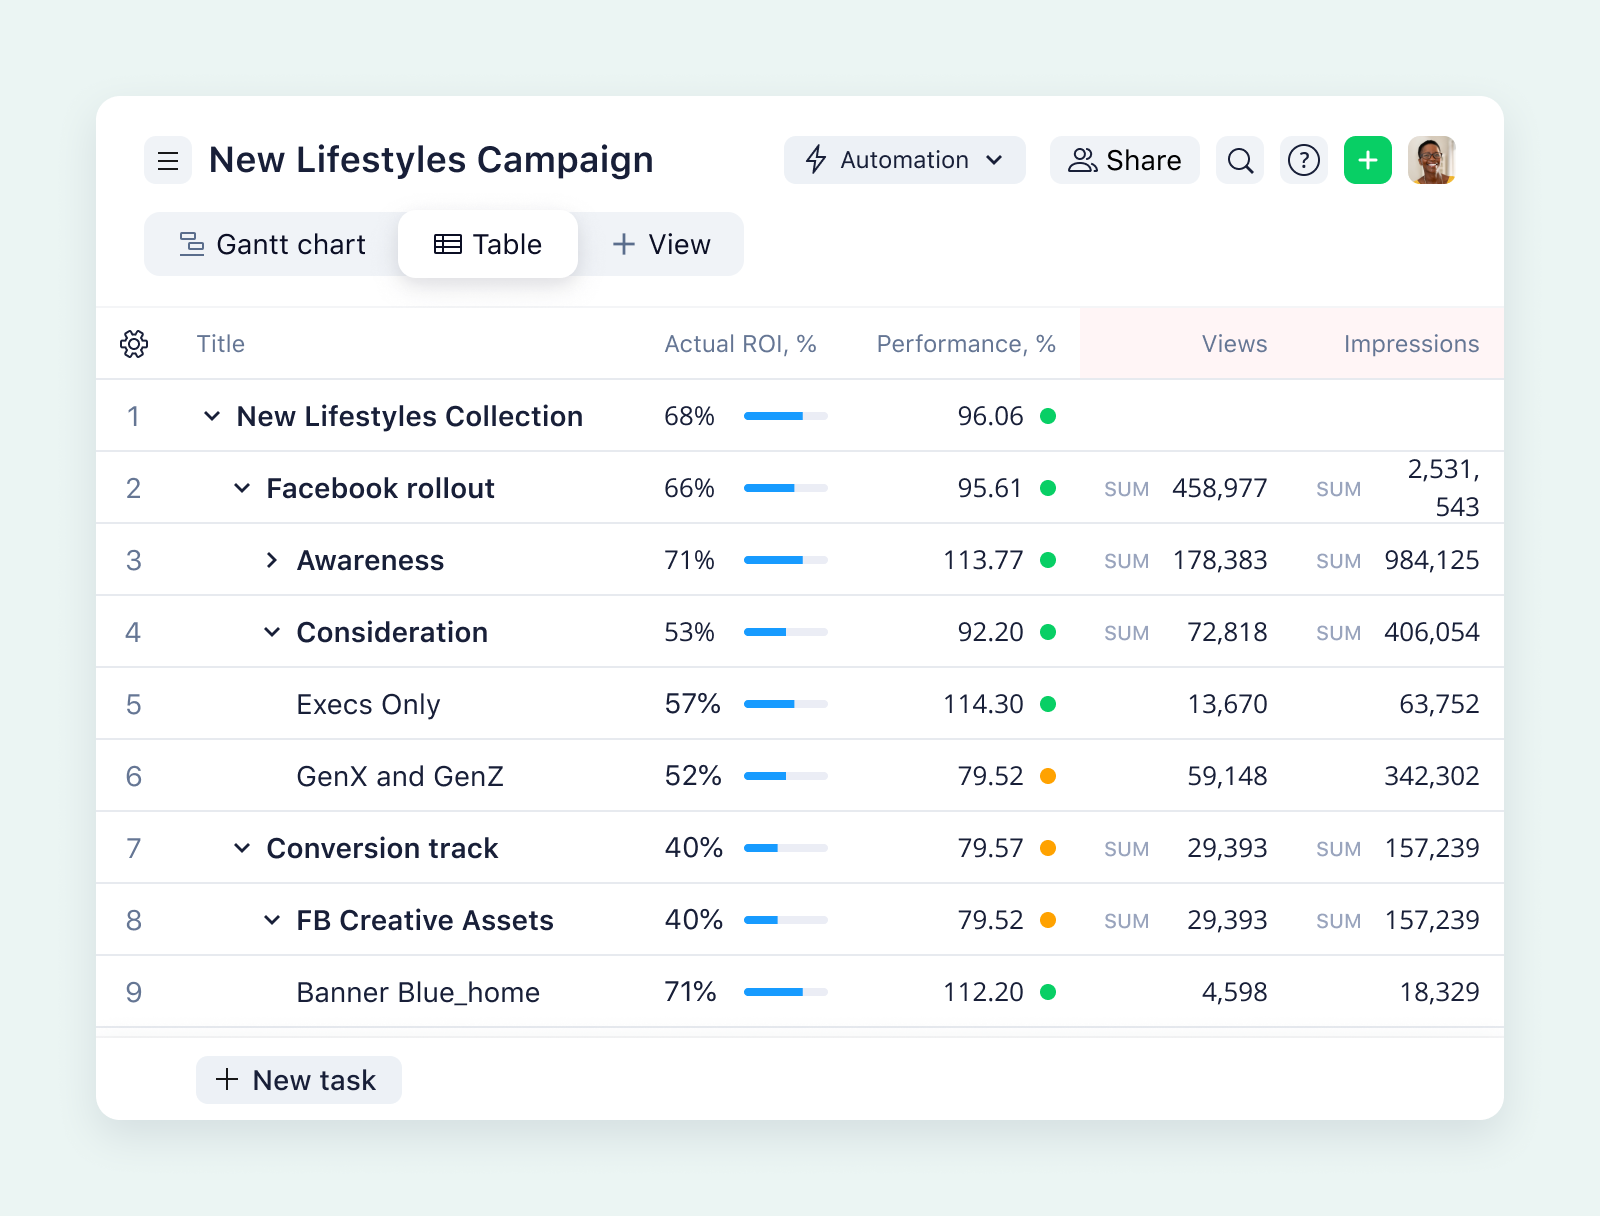Open search in the top toolbar
This screenshot has height=1216, width=1600.
[1240, 160]
